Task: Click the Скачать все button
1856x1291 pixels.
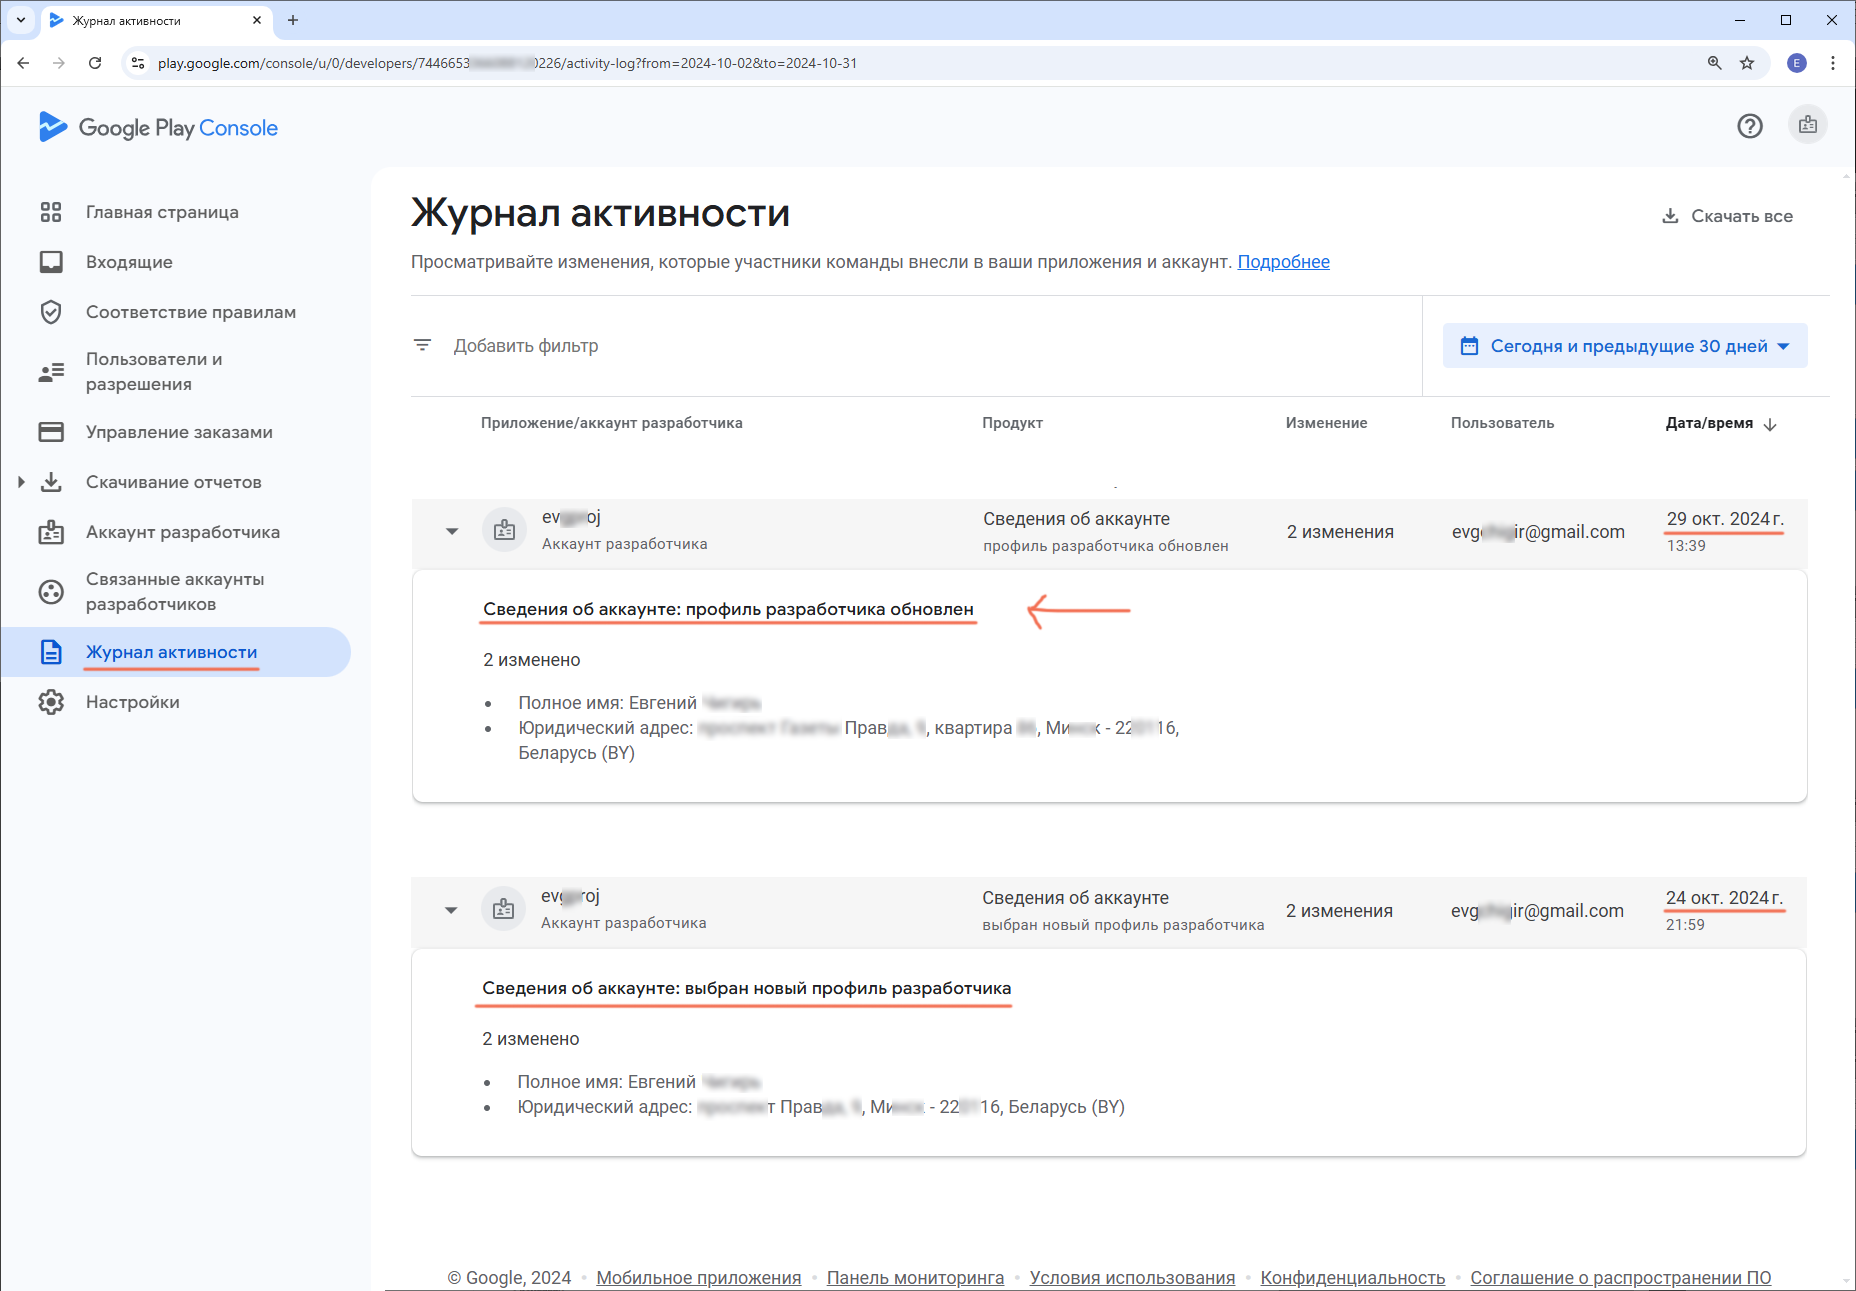Action: 1727,216
